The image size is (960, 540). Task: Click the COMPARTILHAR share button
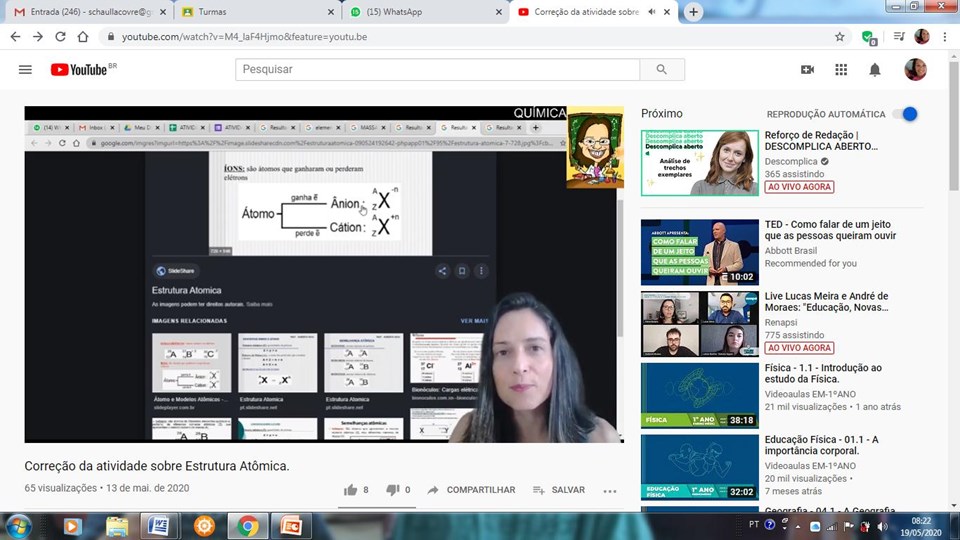point(471,490)
